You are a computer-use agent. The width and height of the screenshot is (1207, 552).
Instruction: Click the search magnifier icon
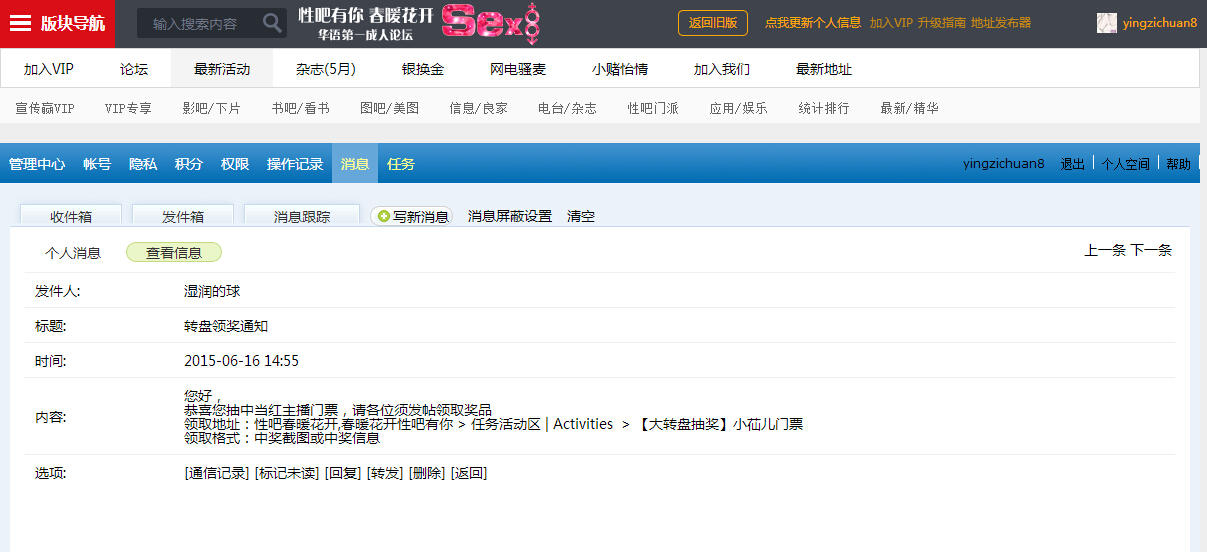(272, 23)
